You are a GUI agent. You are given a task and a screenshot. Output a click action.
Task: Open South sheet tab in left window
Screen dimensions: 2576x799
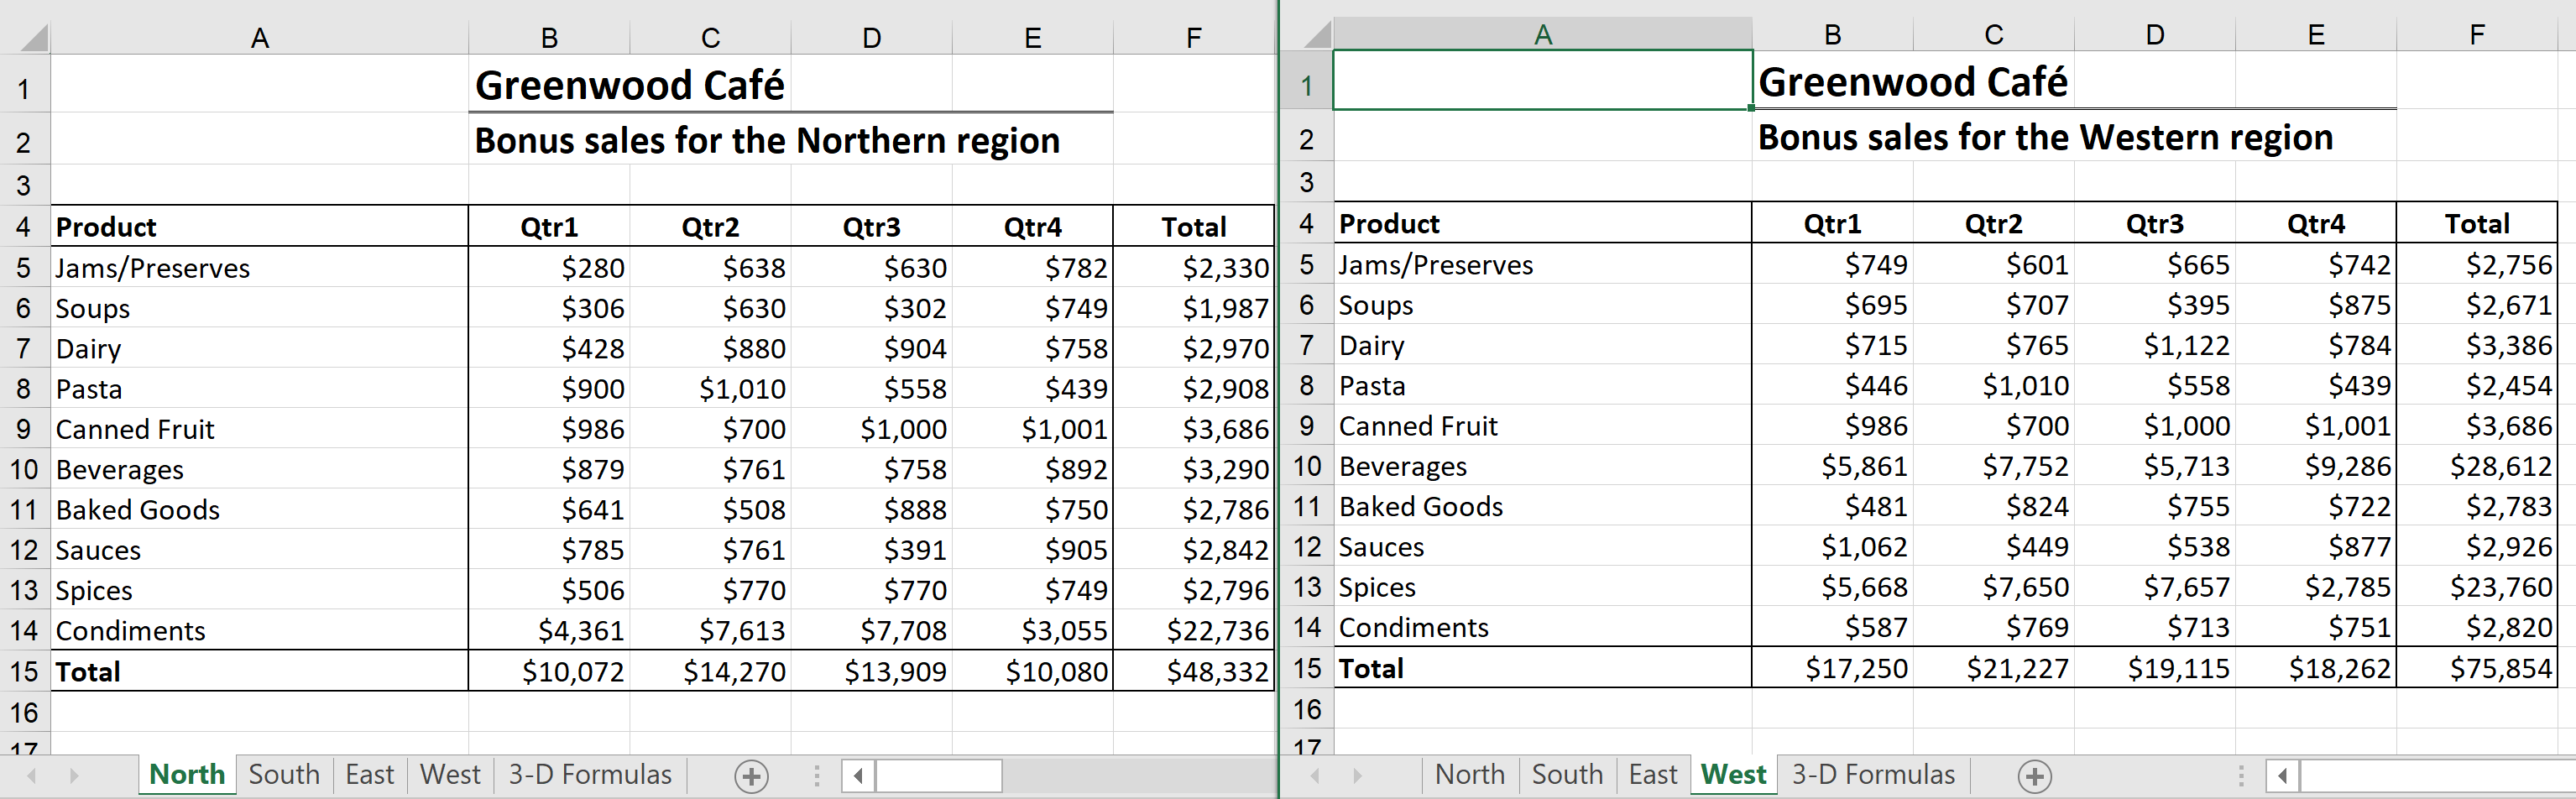284,775
